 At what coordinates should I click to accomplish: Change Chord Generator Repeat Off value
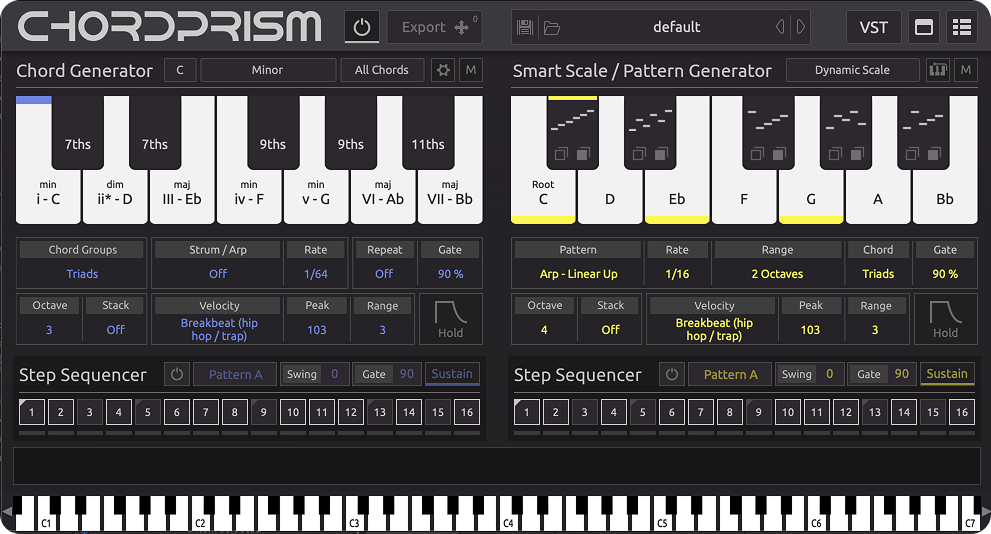point(384,274)
